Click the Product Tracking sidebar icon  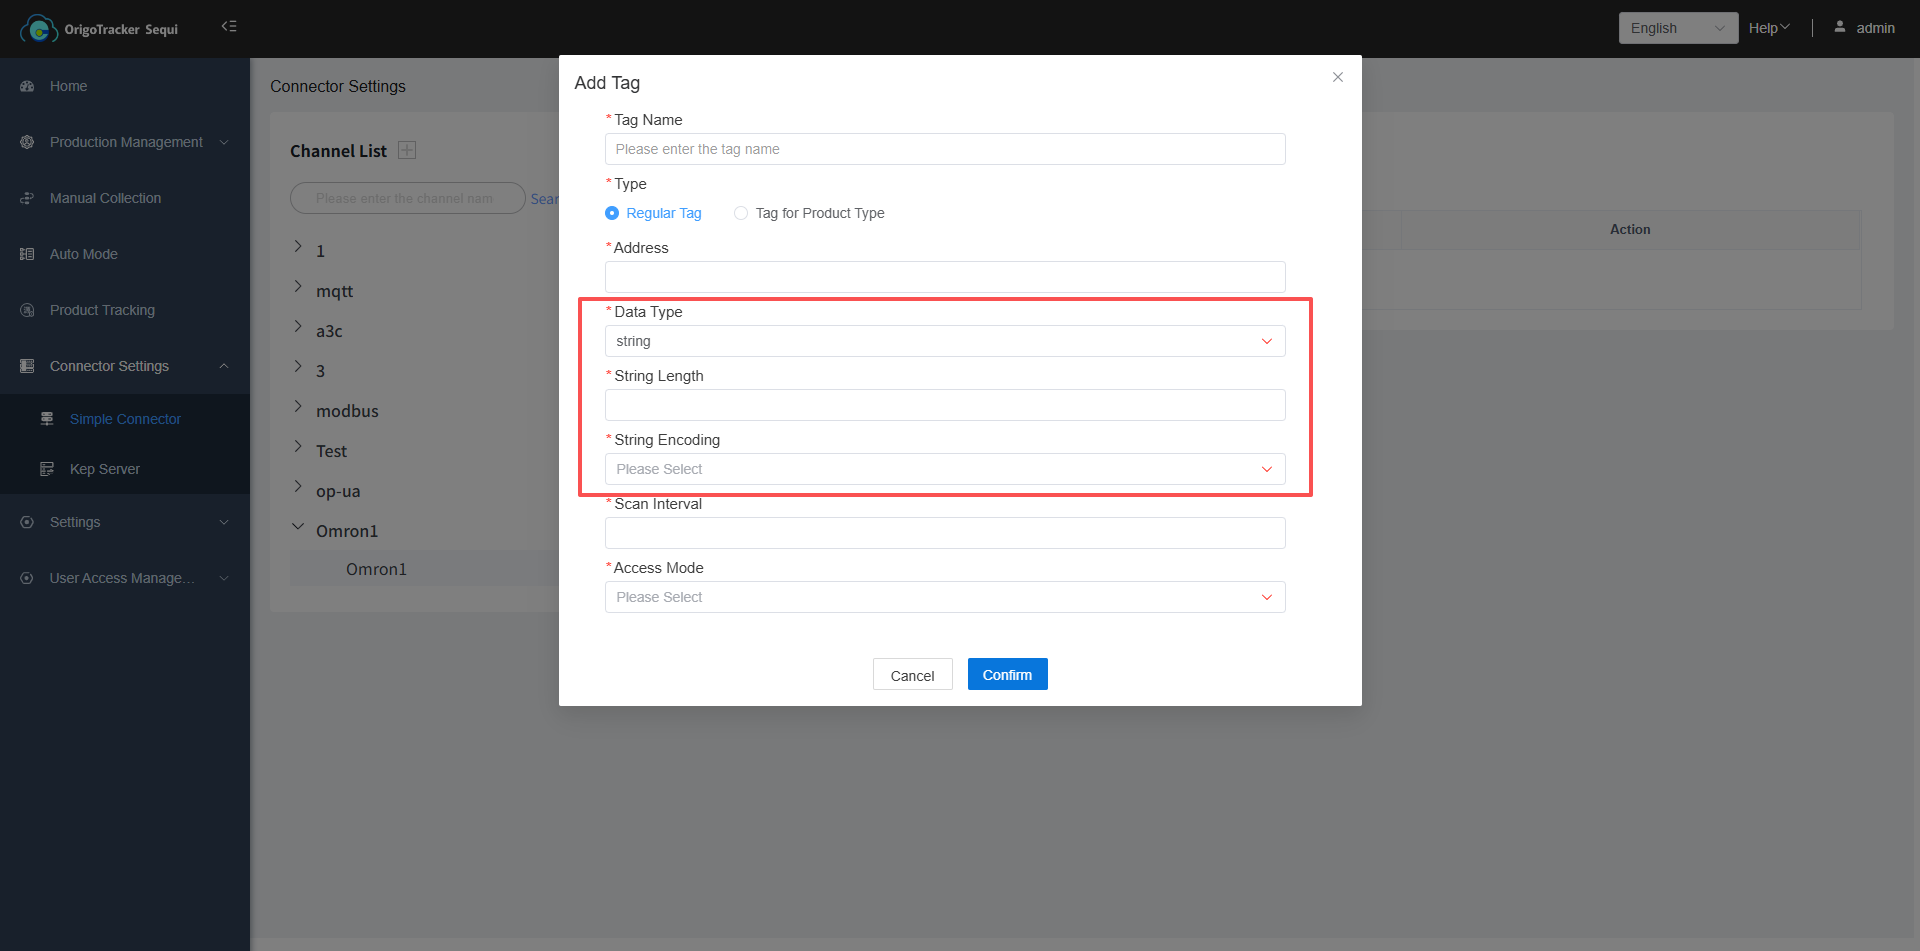pos(27,310)
